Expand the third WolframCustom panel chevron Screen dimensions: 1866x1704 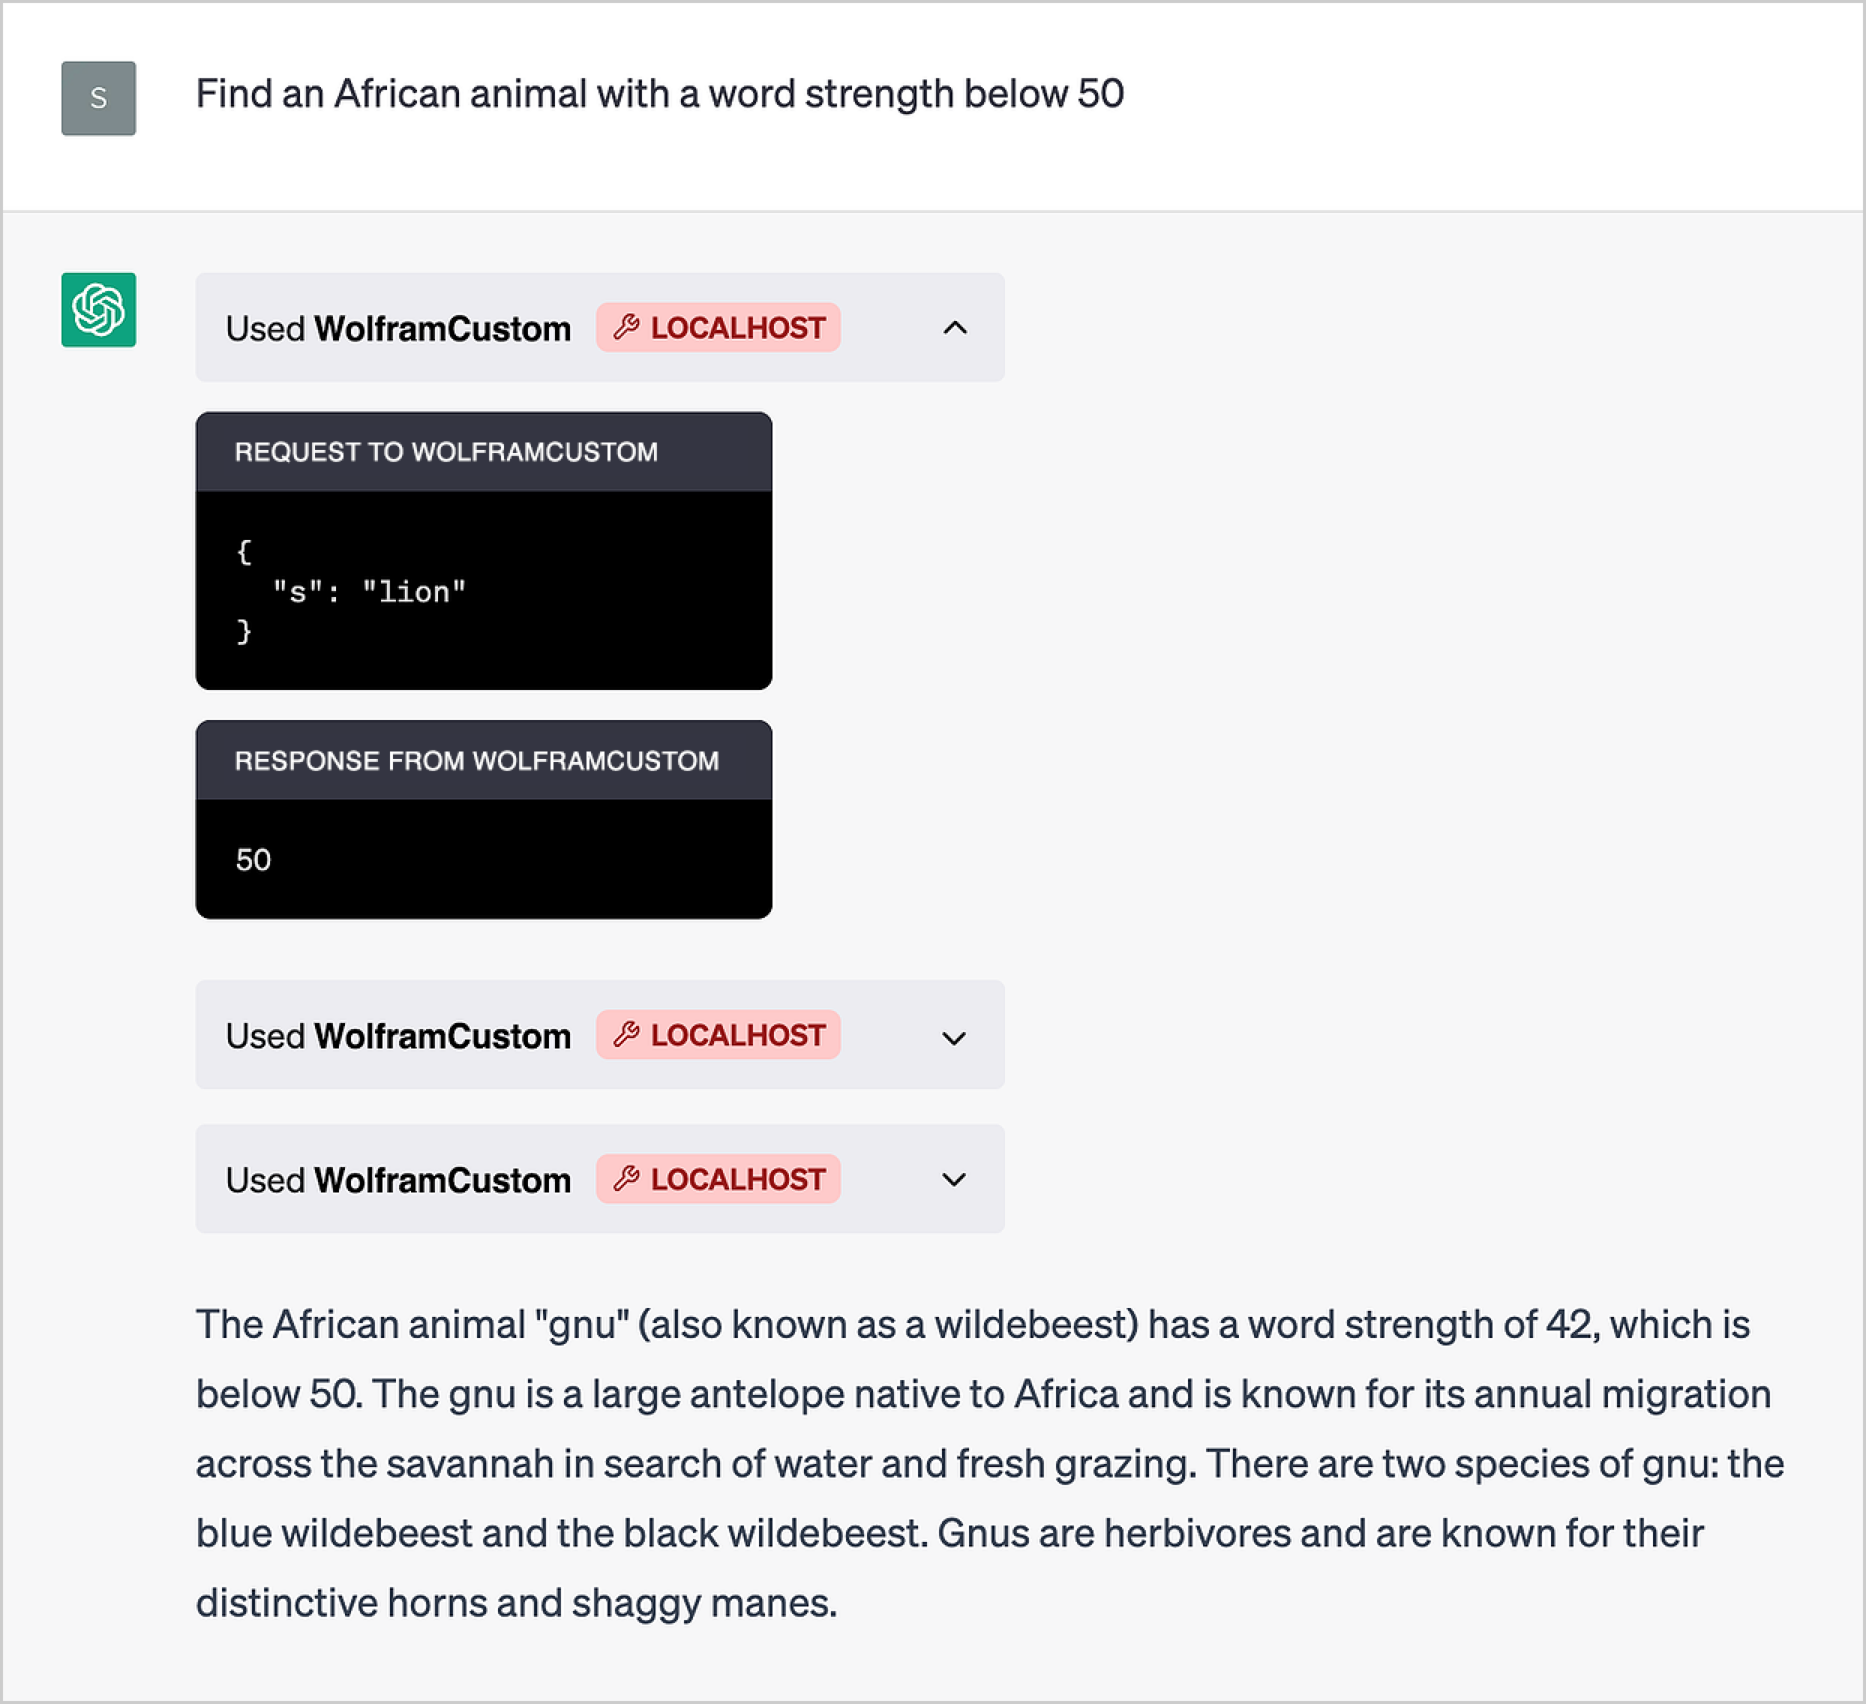(x=955, y=1180)
